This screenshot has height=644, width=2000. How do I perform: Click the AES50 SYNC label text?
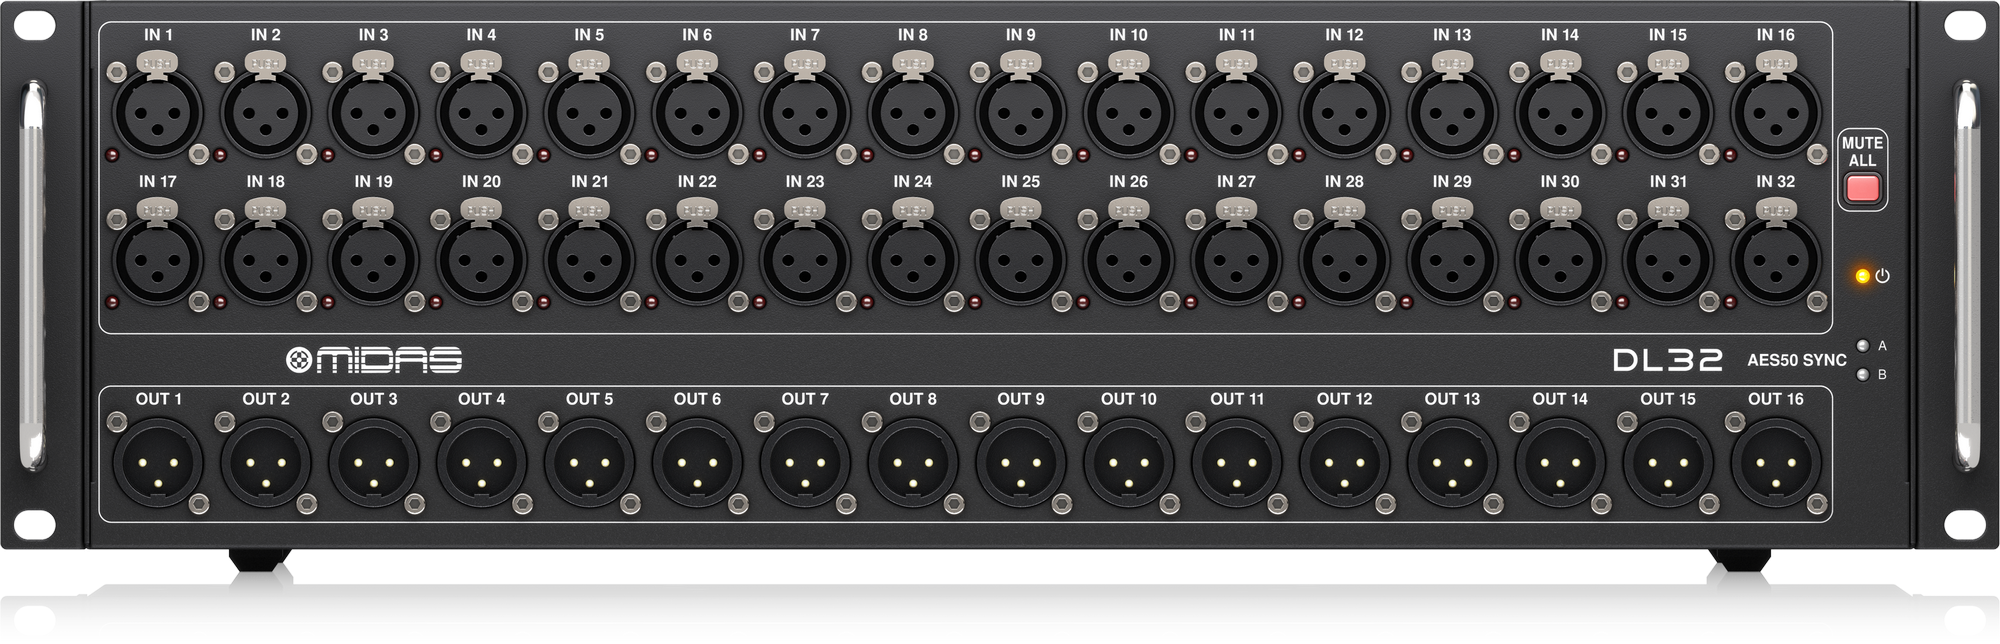coord(1796,361)
